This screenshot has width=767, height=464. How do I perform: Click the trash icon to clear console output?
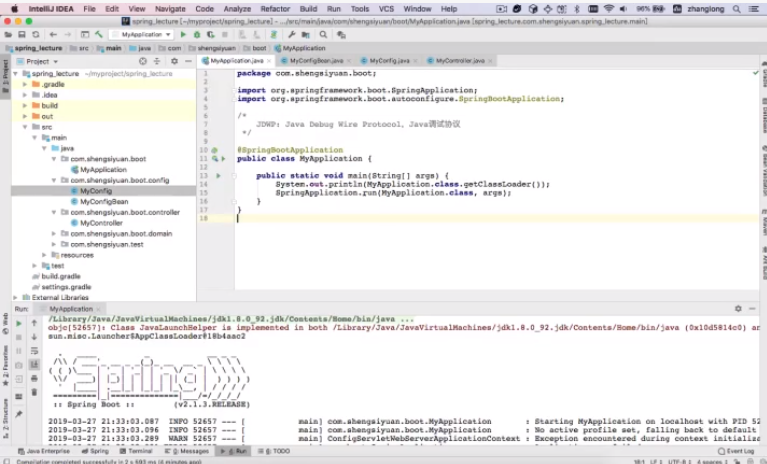point(34,395)
